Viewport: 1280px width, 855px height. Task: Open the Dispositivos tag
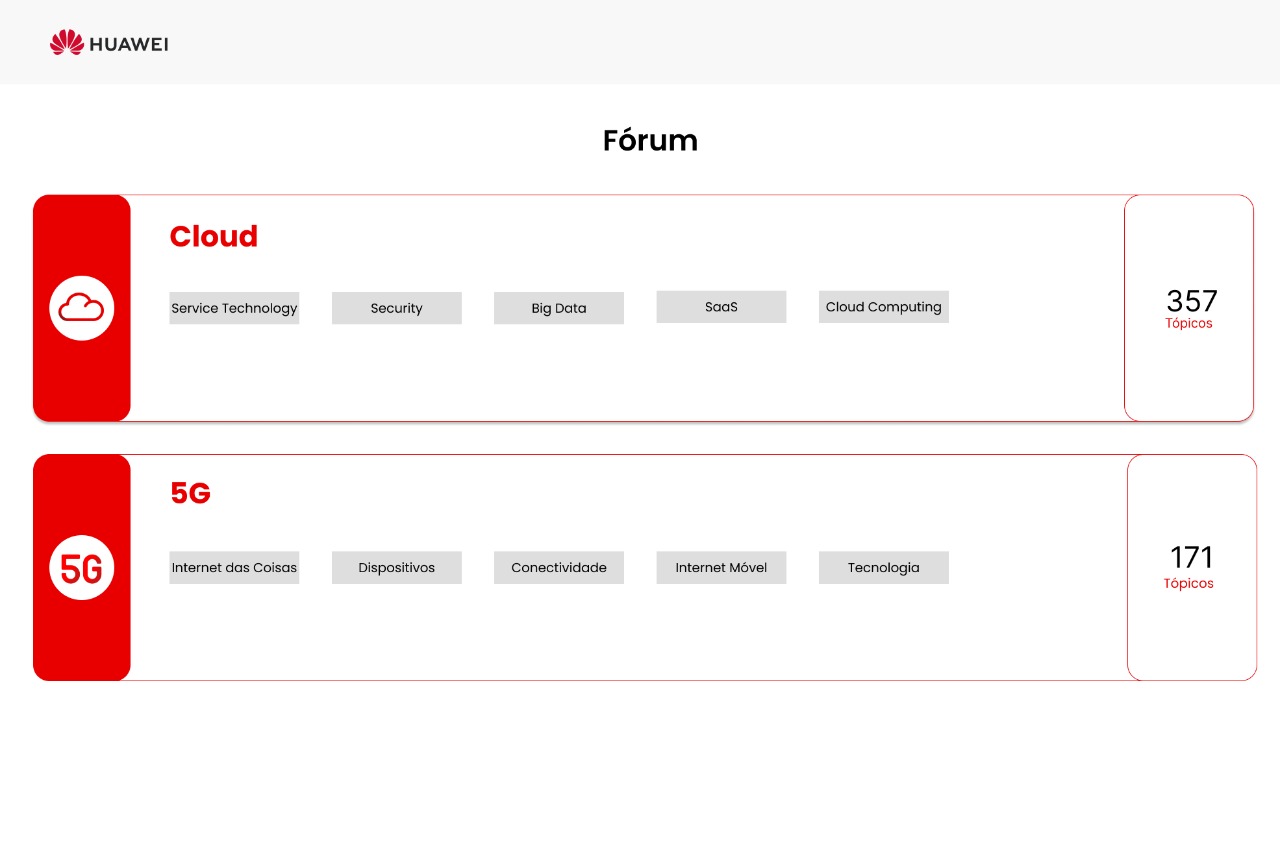point(397,568)
